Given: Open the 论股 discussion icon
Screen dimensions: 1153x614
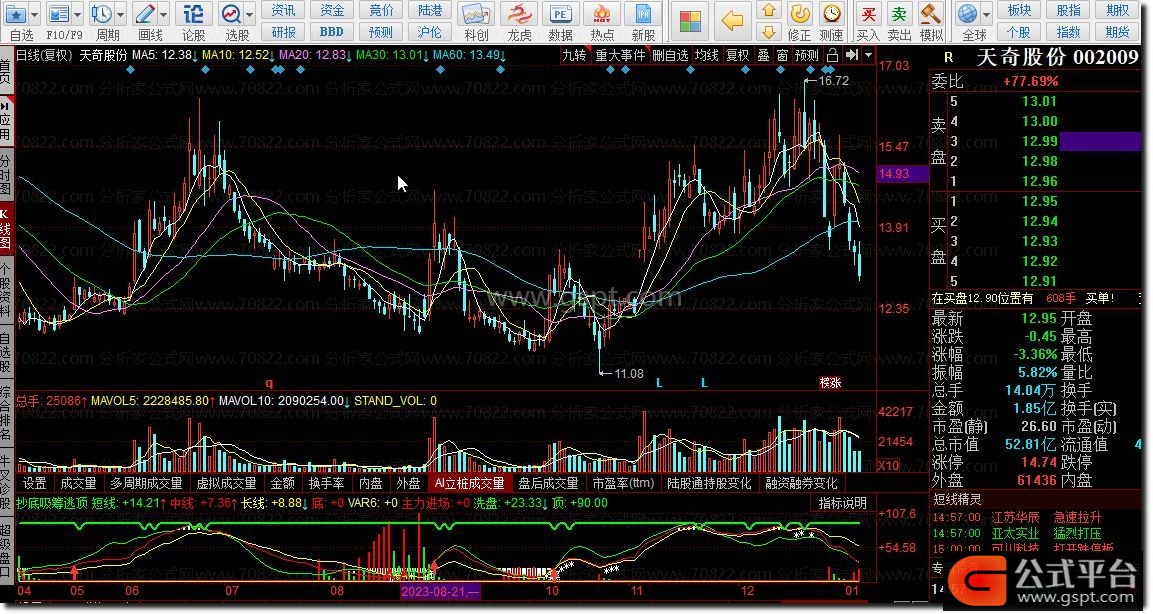Looking at the screenshot, I should 193,13.
